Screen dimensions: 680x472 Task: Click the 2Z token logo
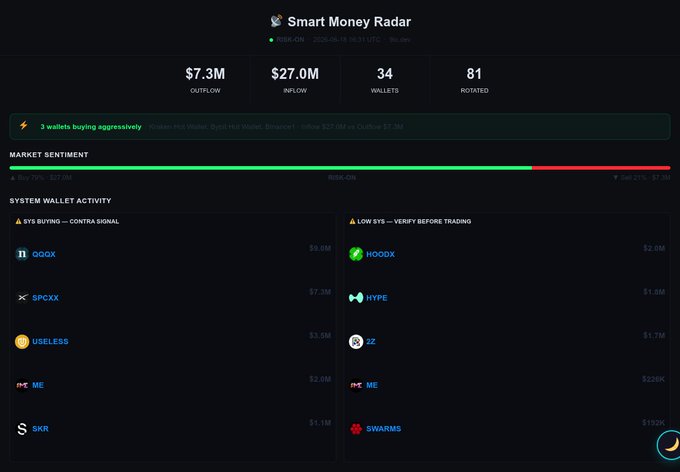coord(356,341)
